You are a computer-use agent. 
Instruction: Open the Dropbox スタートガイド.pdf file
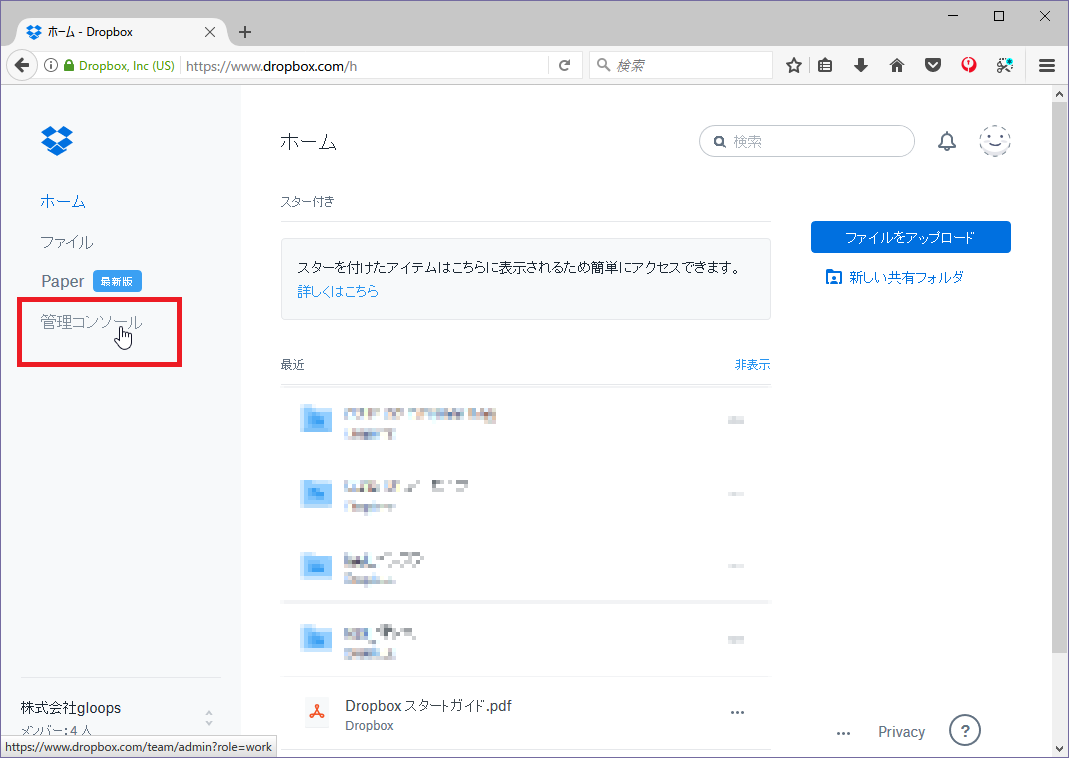coord(428,706)
